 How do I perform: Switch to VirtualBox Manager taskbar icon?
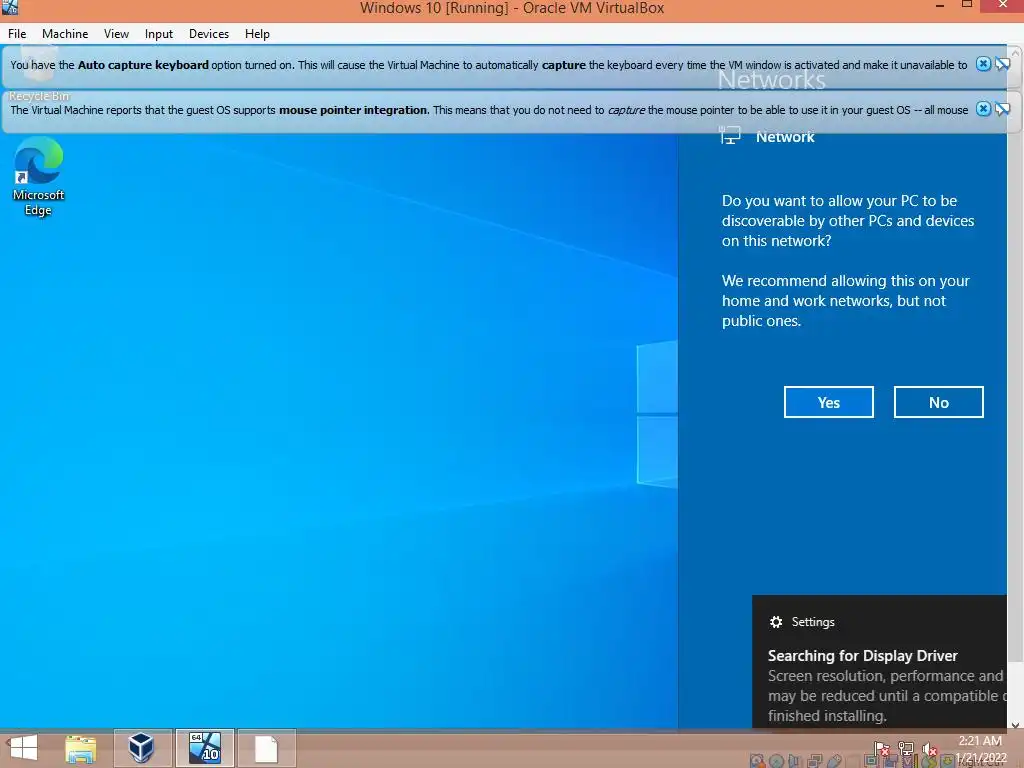pyautogui.click(x=142, y=748)
